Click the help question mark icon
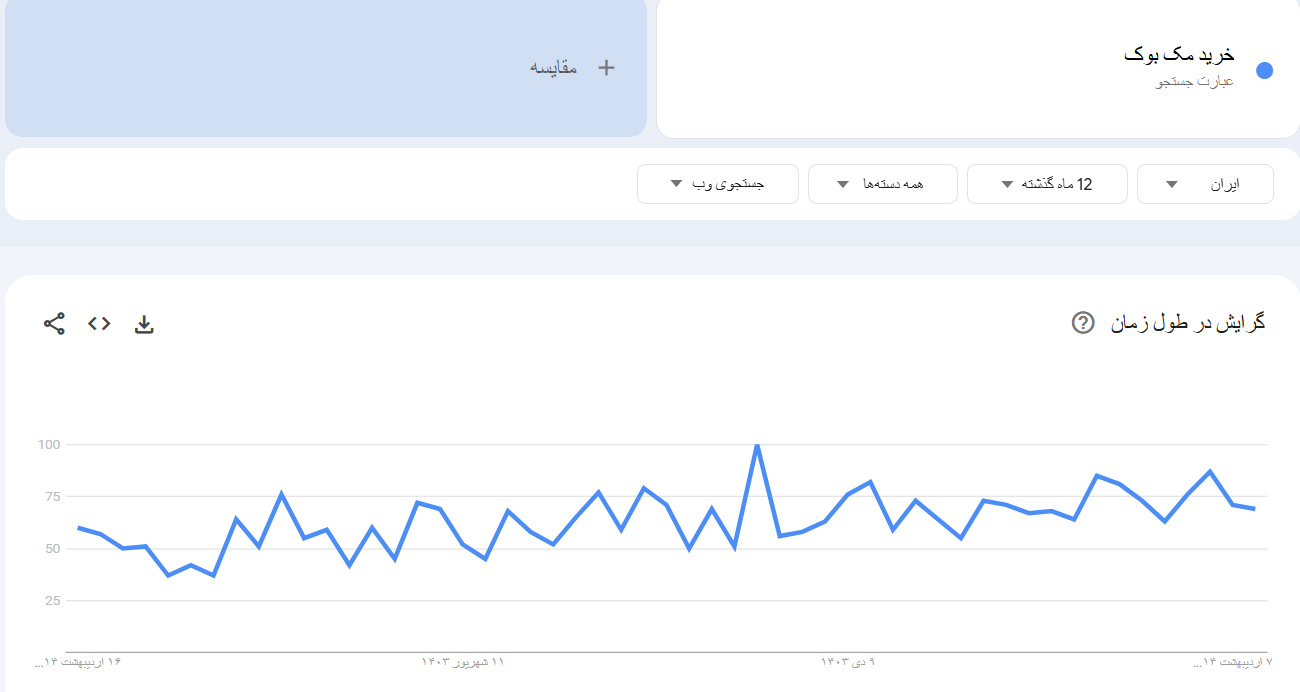This screenshot has width=1300, height=692. (1083, 323)
